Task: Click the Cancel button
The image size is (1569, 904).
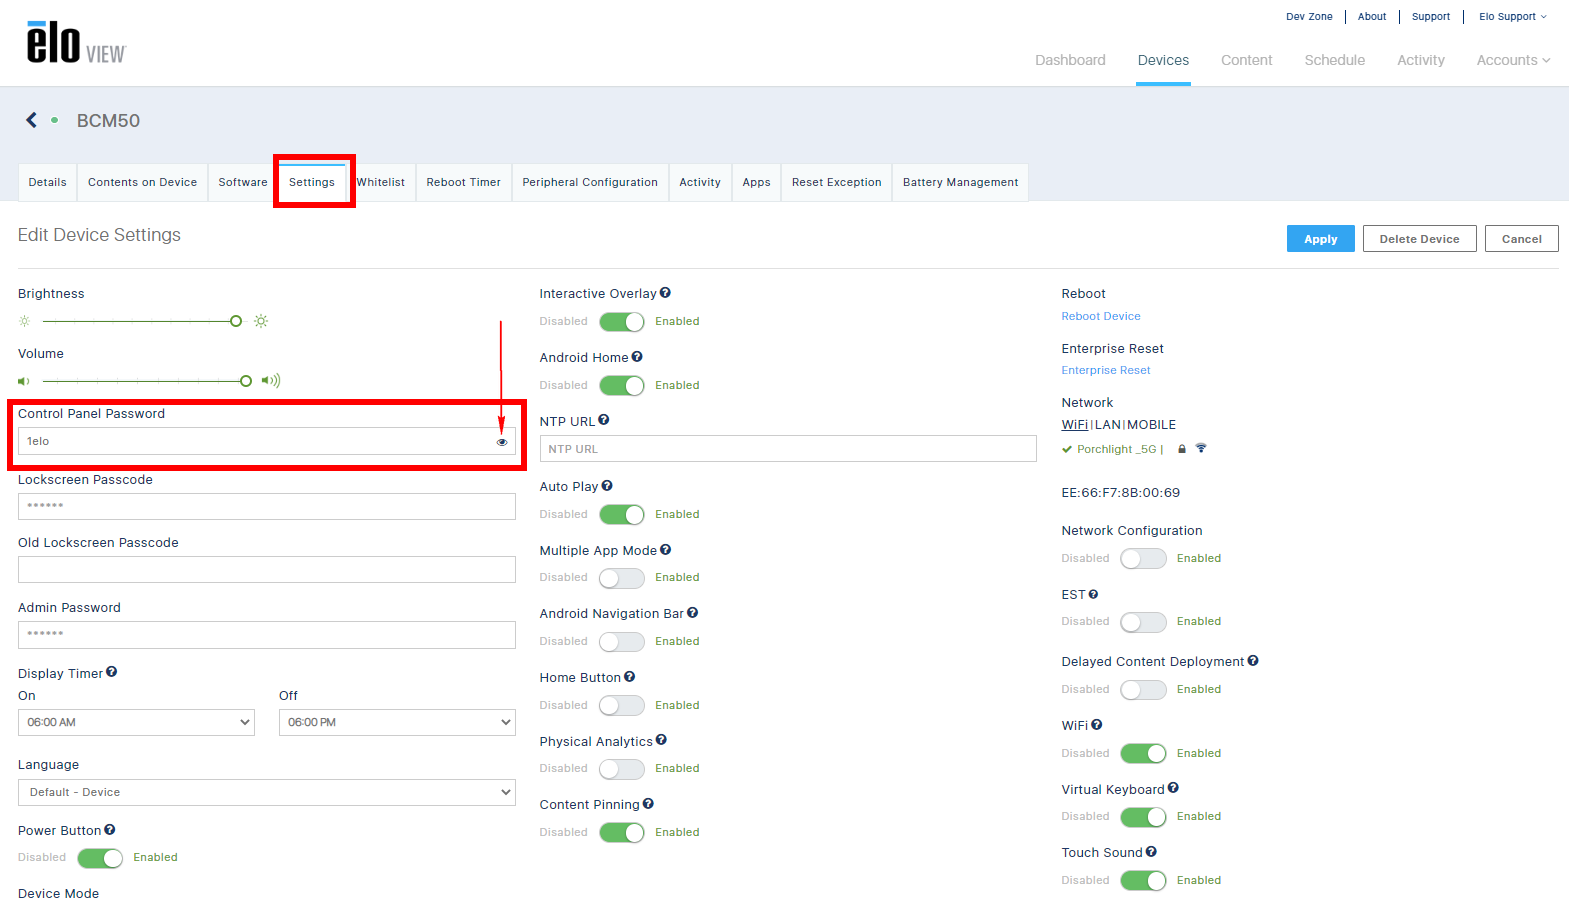Action: point(1521,239)
